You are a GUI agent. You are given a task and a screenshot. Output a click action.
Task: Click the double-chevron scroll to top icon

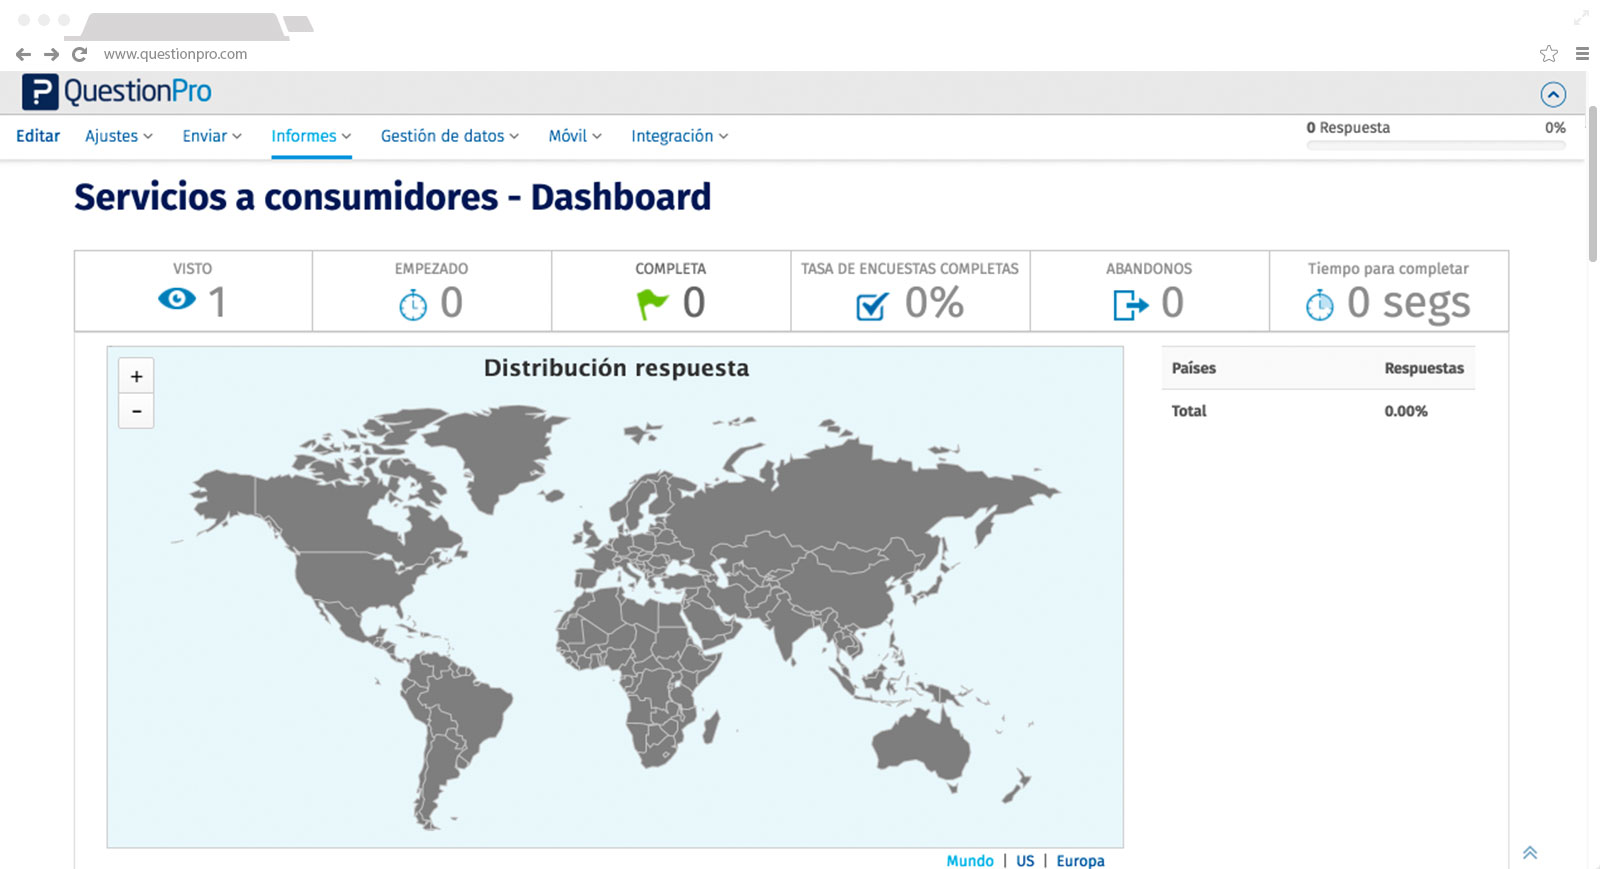click(x=1529, y=853)
